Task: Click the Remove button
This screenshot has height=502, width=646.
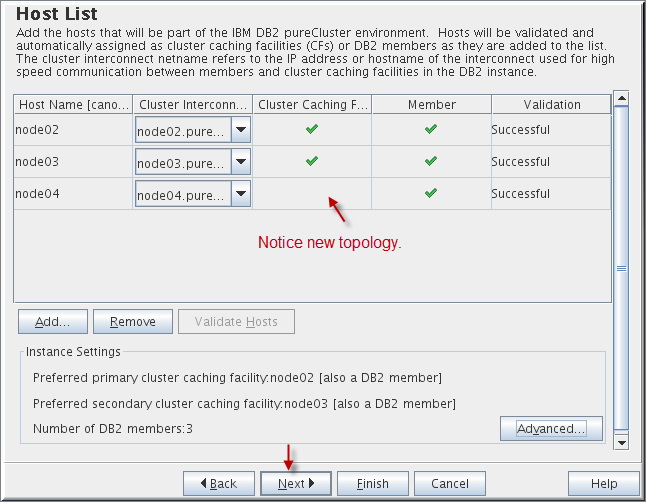Action: tap(133, 321)
